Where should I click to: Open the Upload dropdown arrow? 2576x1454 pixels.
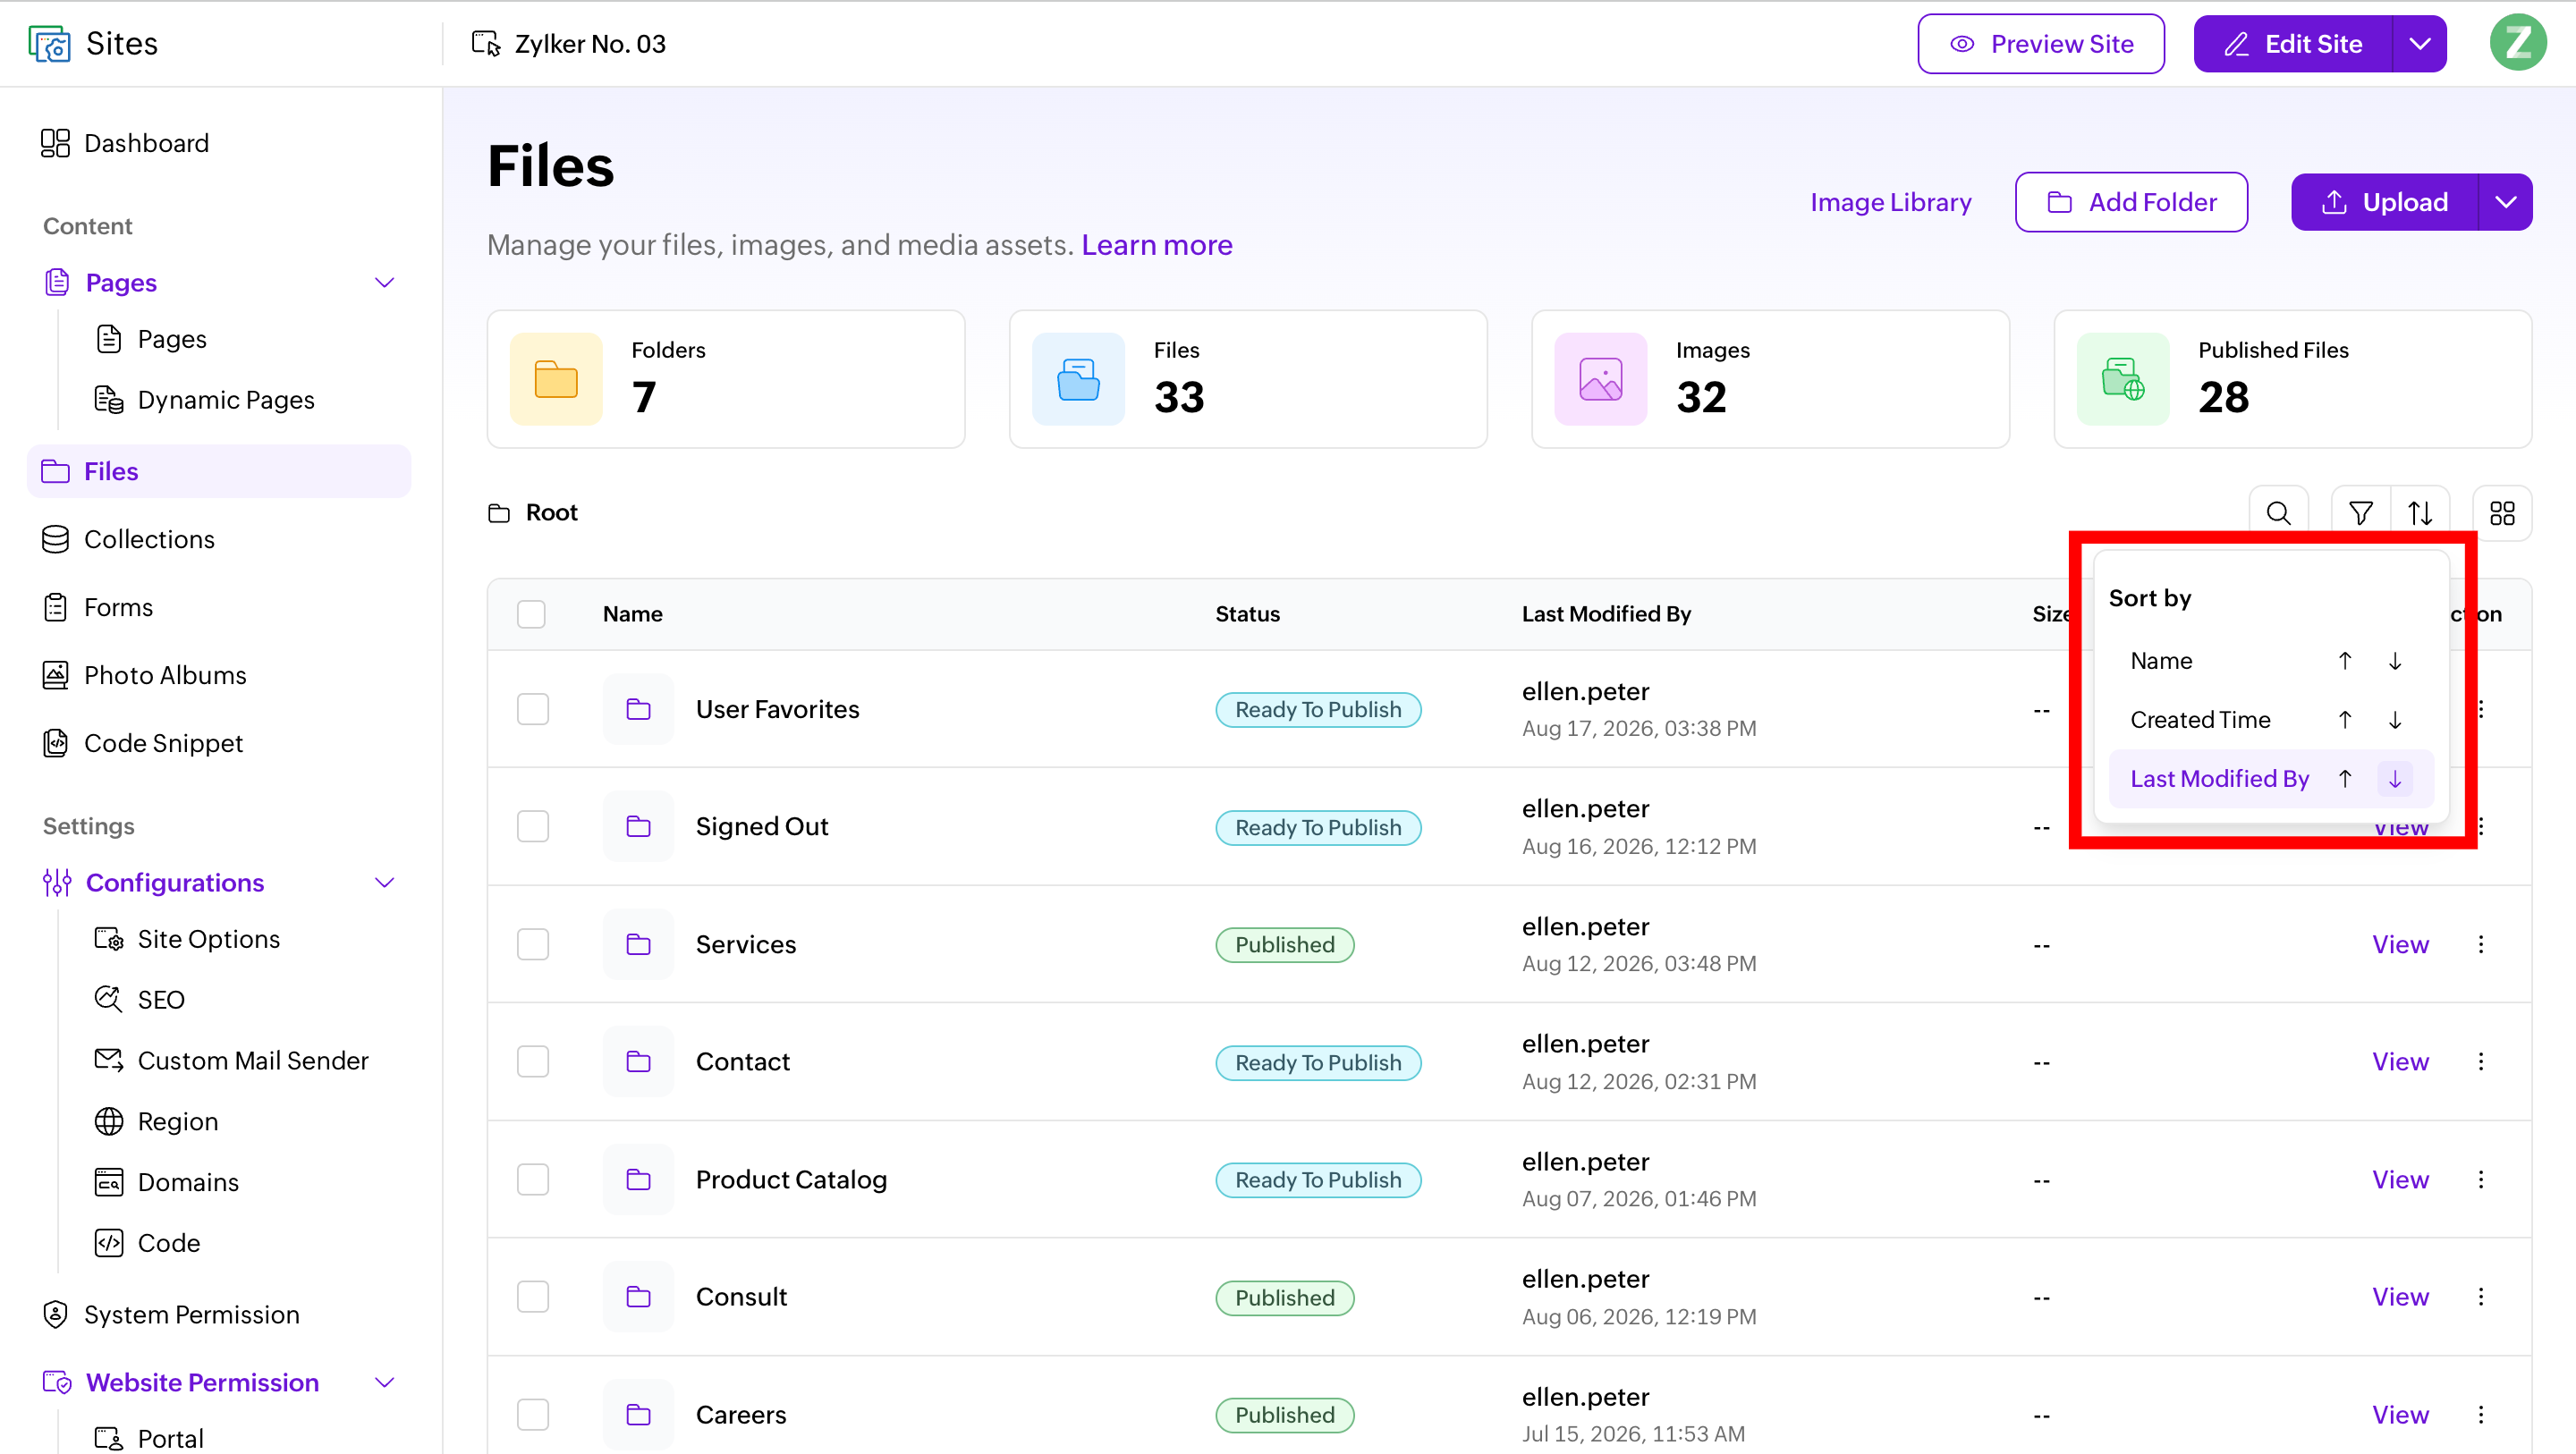coord(2506,202)
